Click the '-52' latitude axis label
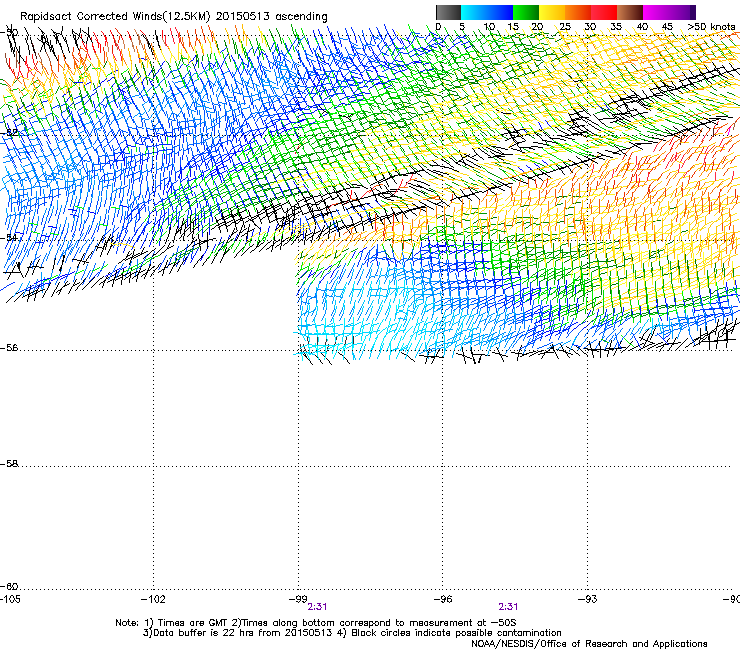Screen dimensions: 740x650 pyautogui.click(x=9, y=133)
